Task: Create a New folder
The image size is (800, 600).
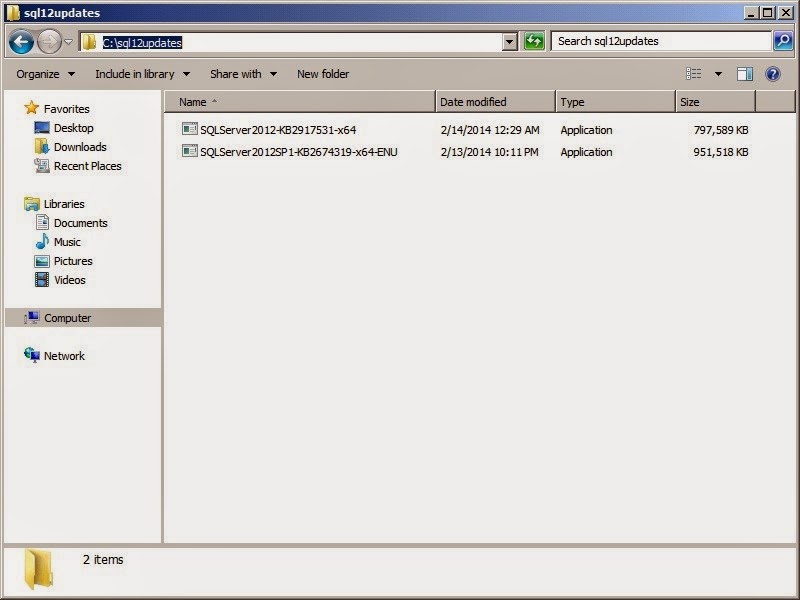Action: click(x=323, y=74)
